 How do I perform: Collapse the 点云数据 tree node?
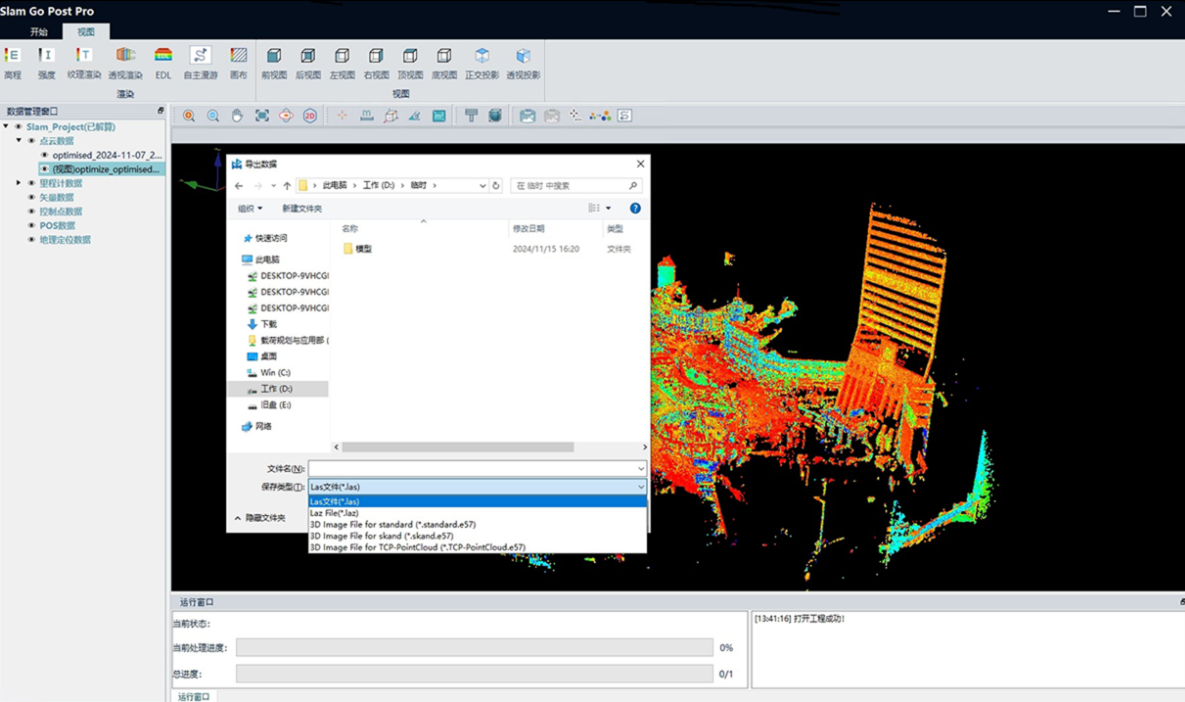click(x=18, y=141)
